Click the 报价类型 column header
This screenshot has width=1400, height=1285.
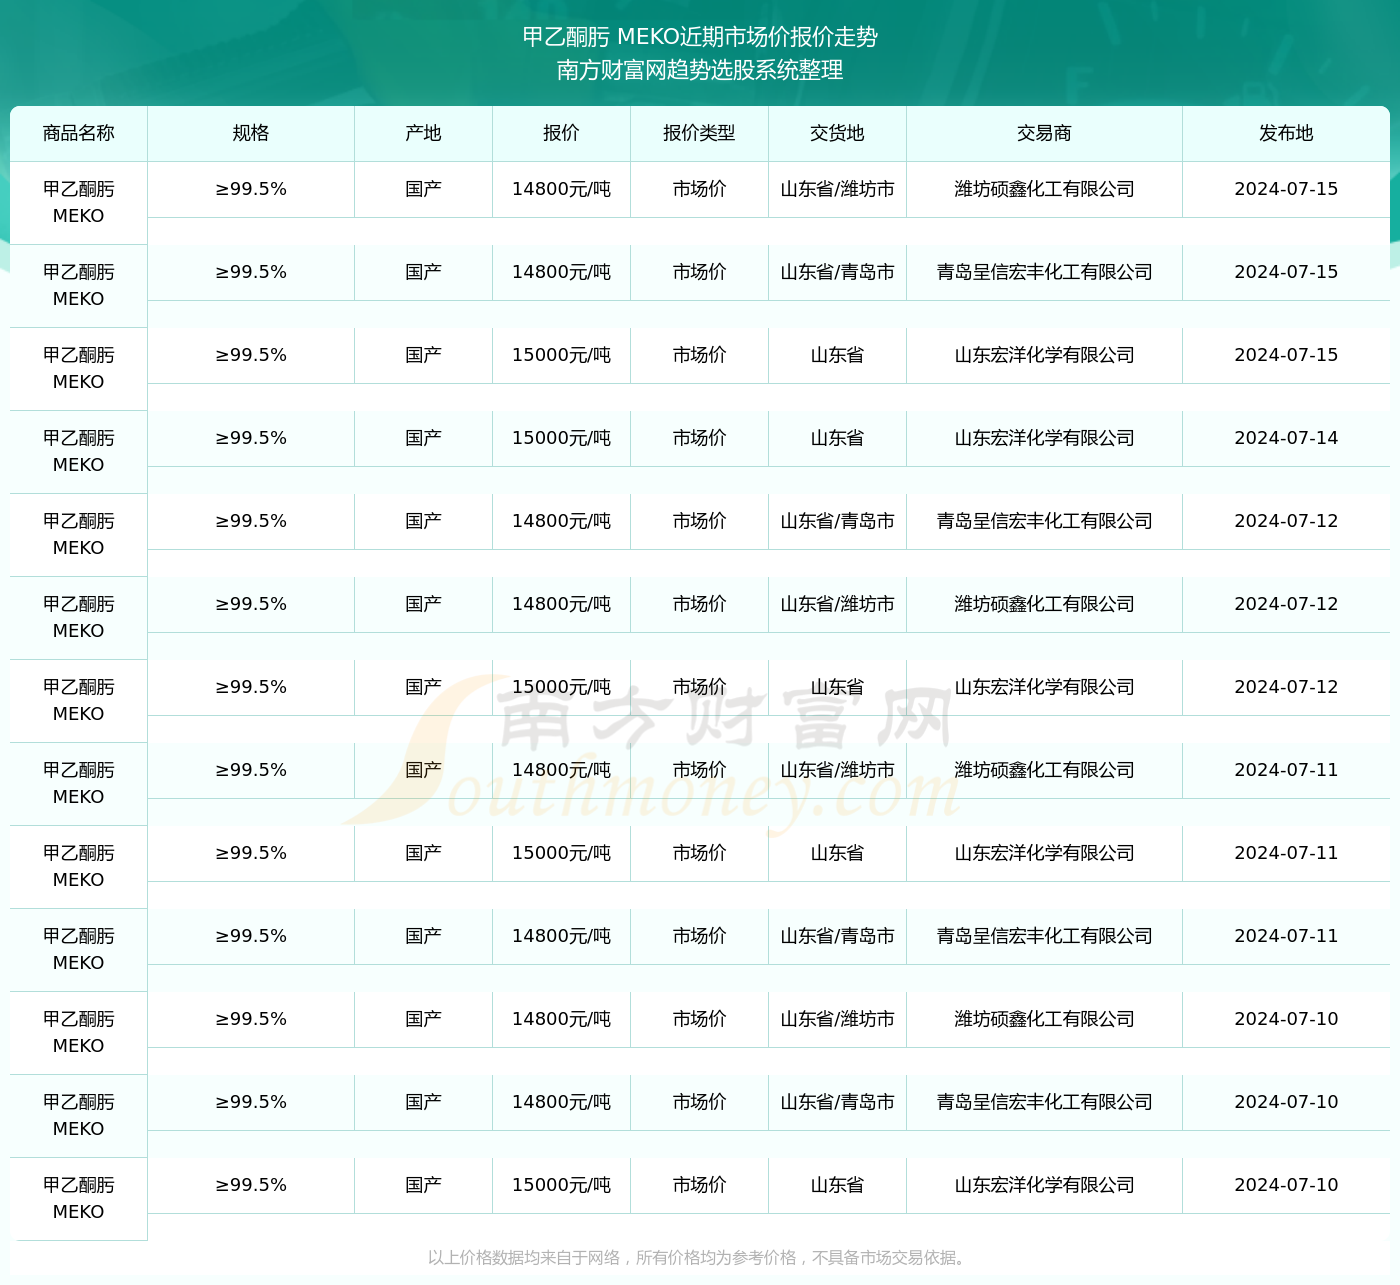pyautogui.click(x=699, y=133)
